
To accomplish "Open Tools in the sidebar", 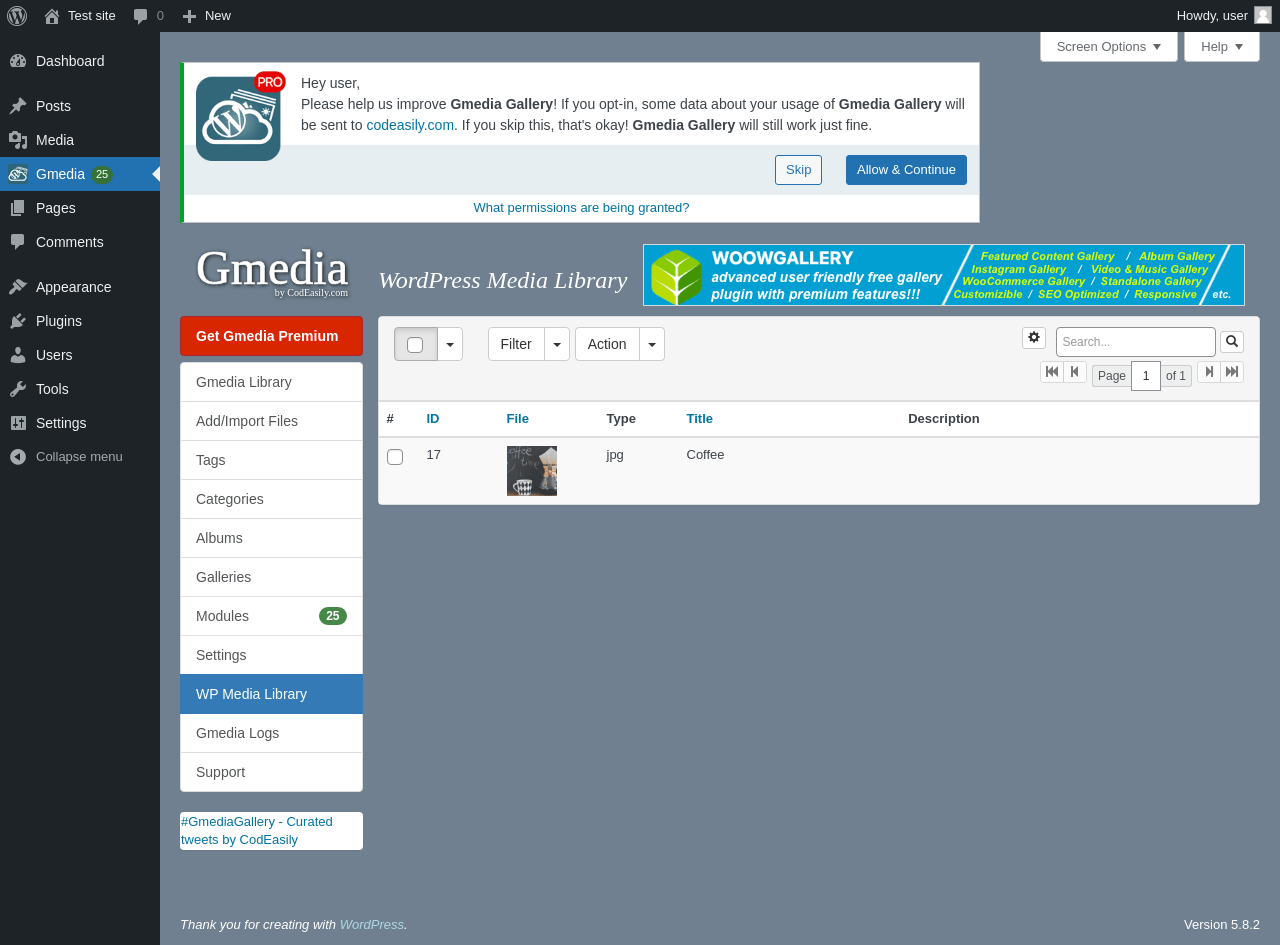I will click(x=80, y=389).
